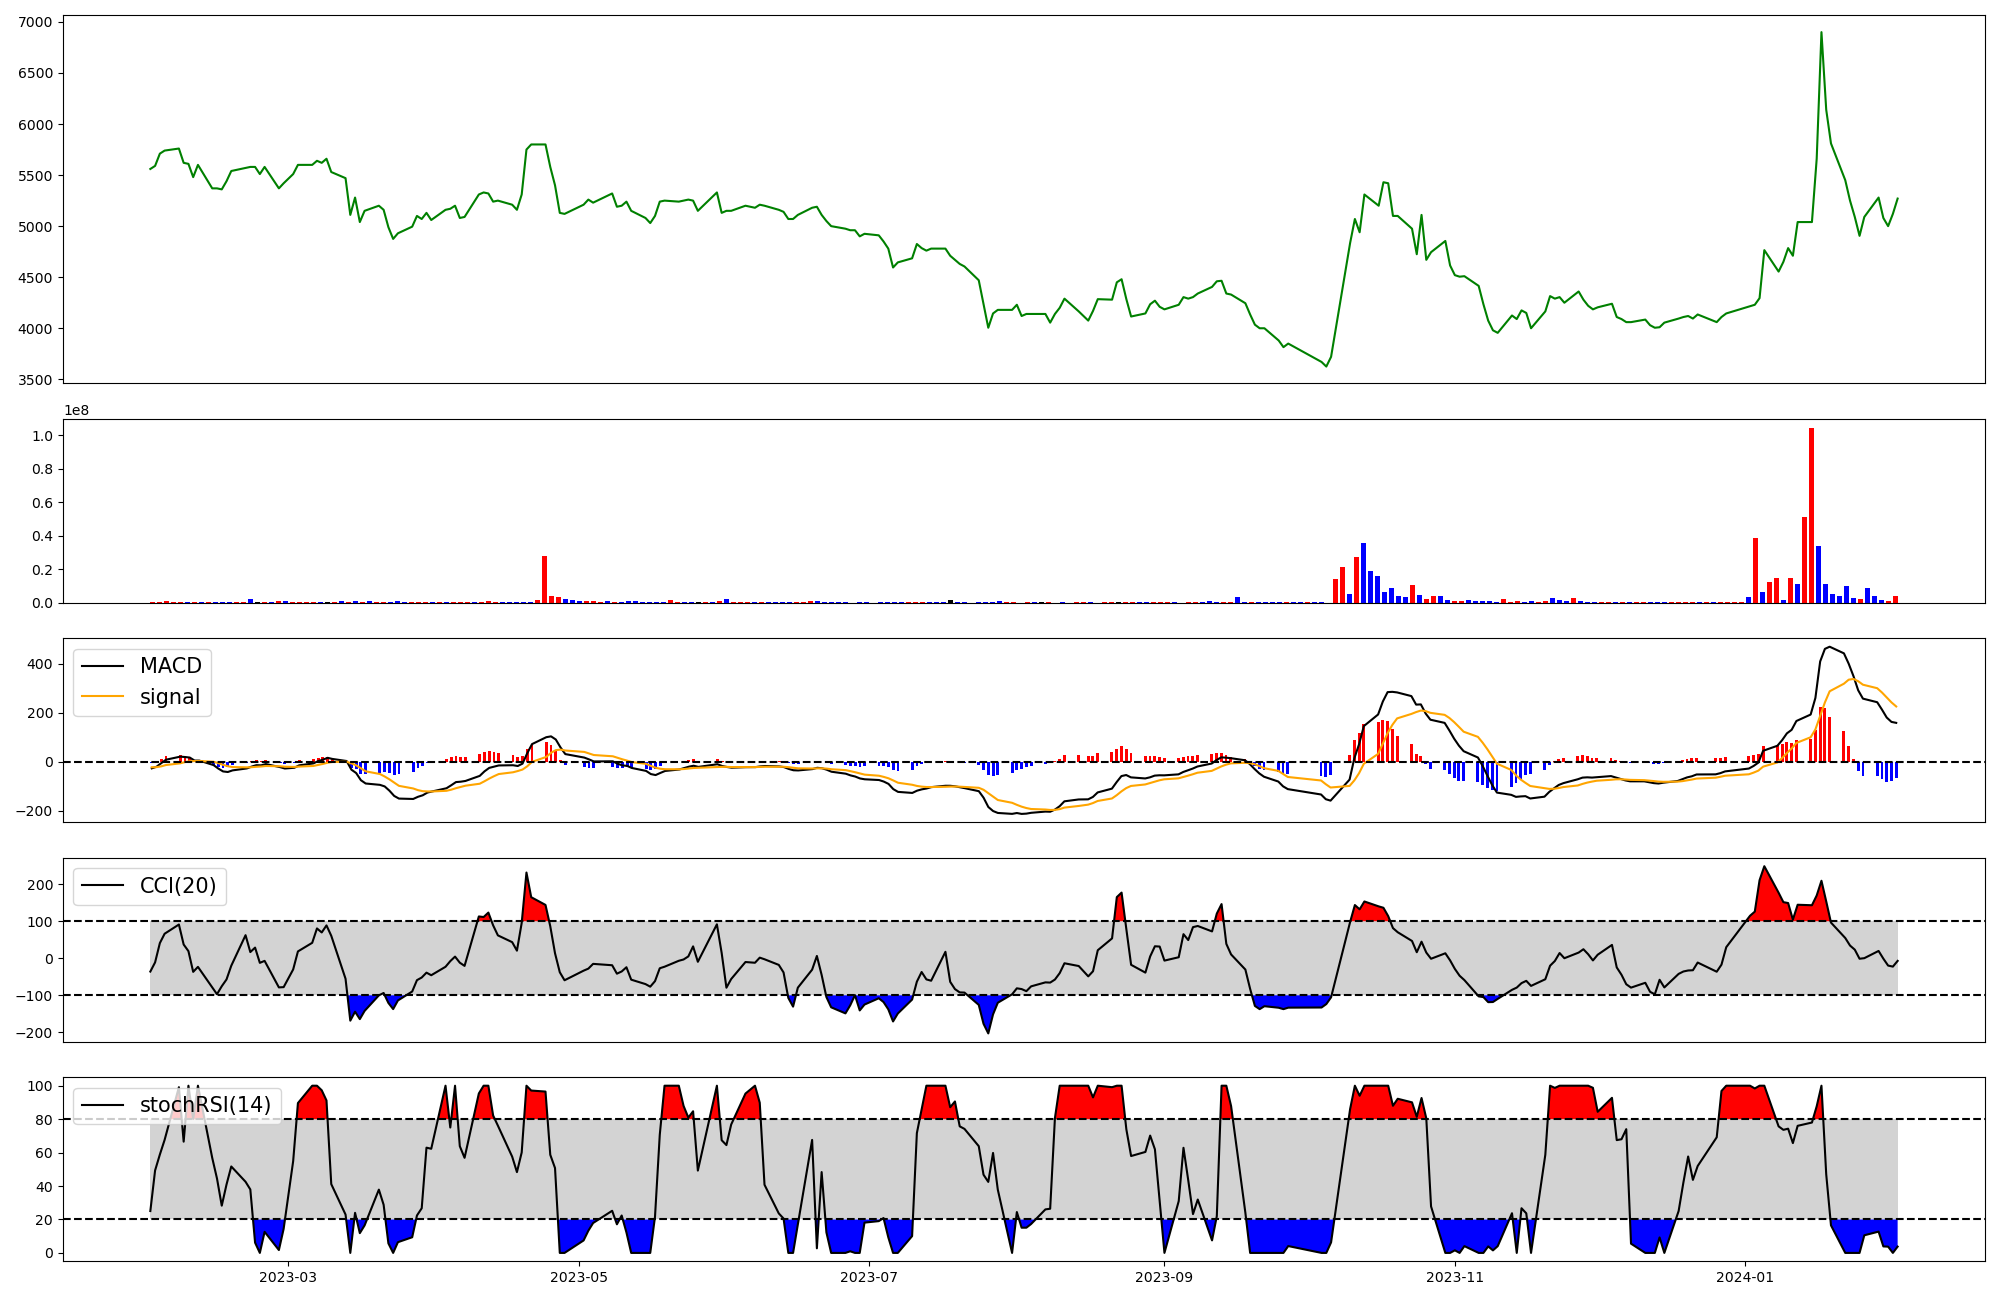Click the MACD legend entry
Screen dimensions: 2000x1300
pyautogui.click(x=170, y=666)
